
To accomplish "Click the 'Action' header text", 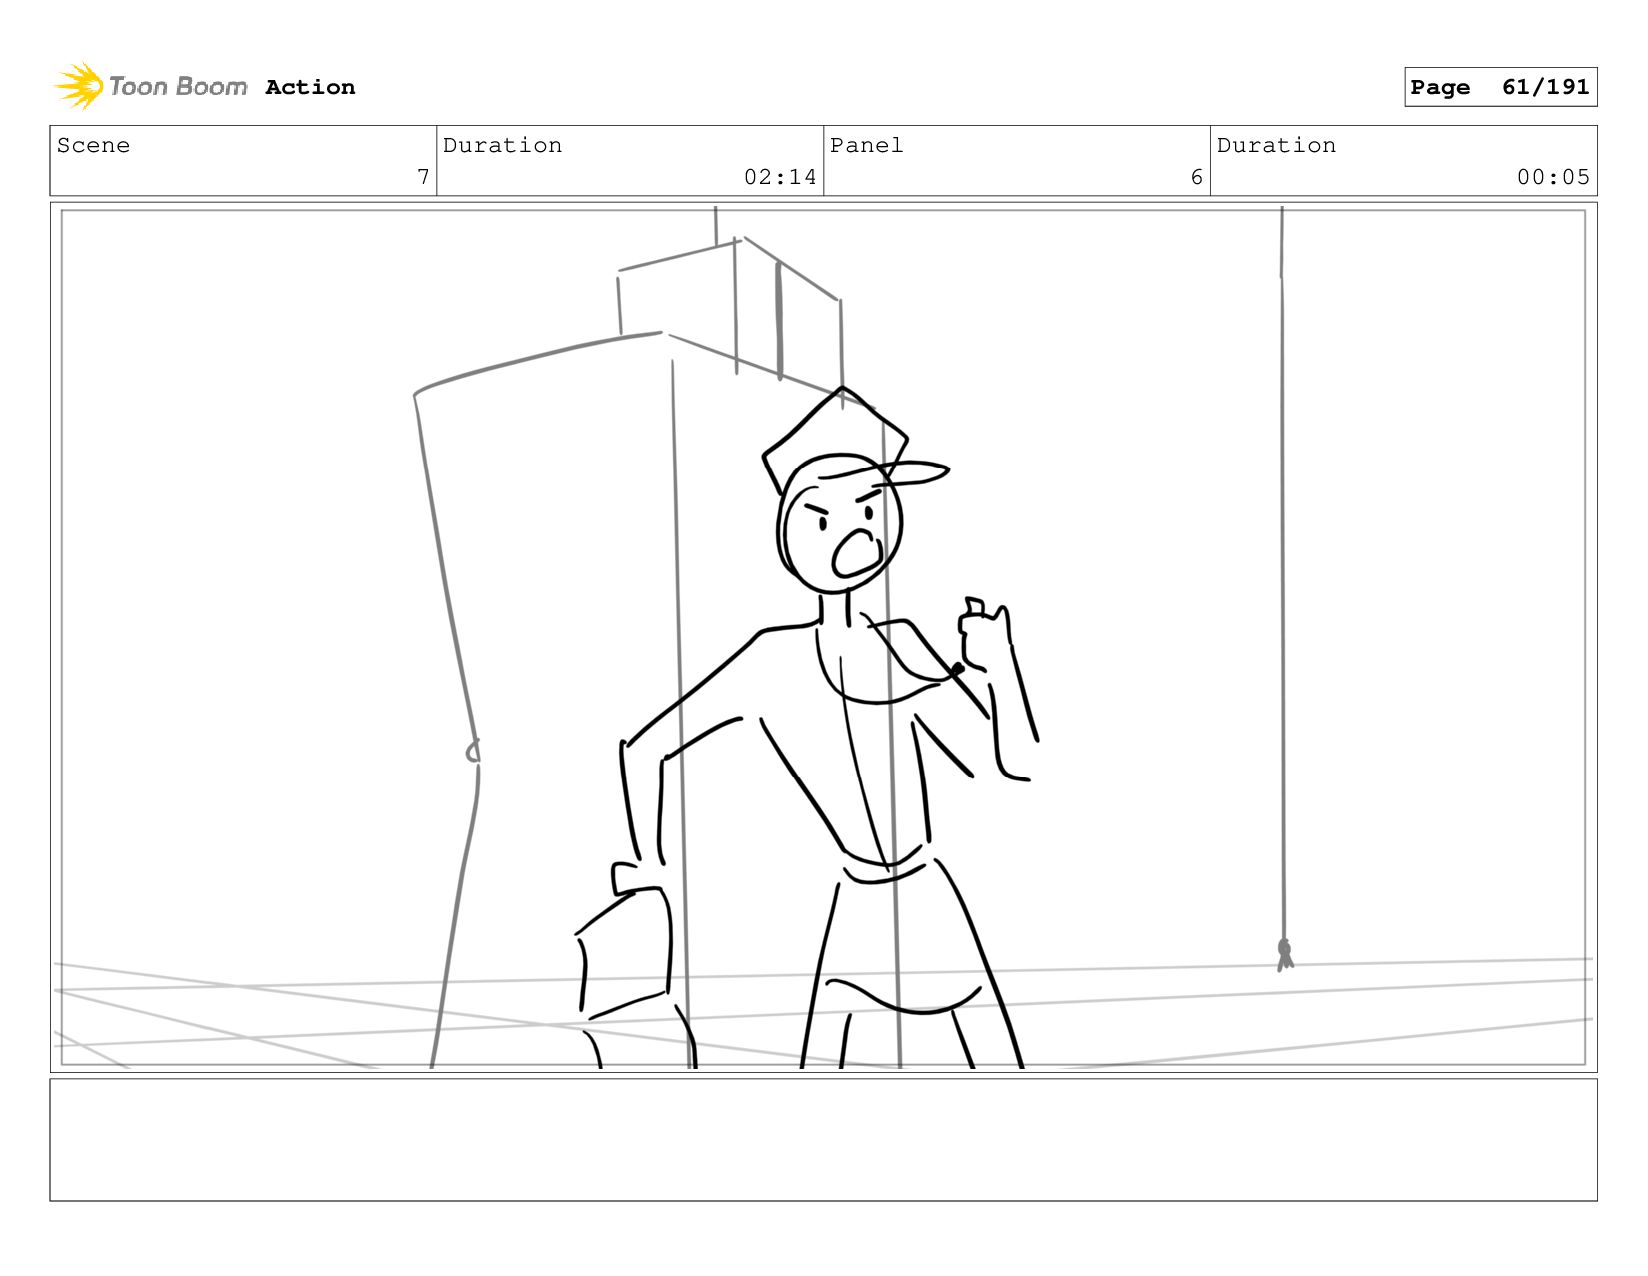I will [310, 87].
